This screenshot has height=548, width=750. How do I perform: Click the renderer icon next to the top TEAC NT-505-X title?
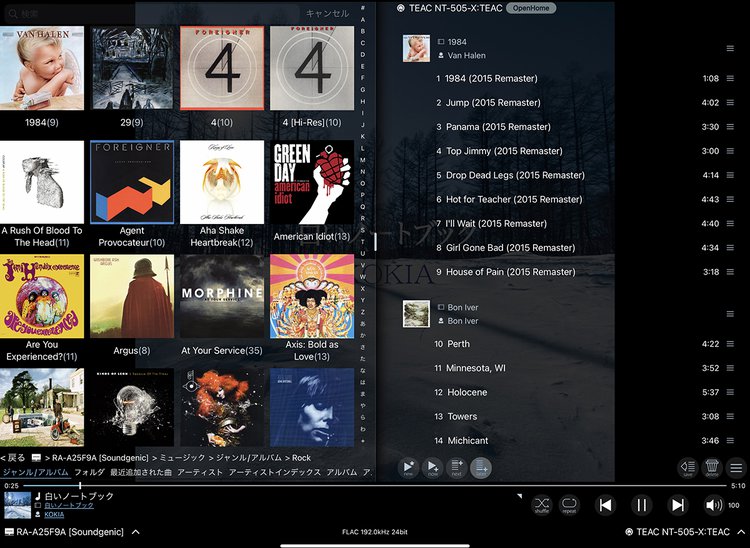coord(401,8)
